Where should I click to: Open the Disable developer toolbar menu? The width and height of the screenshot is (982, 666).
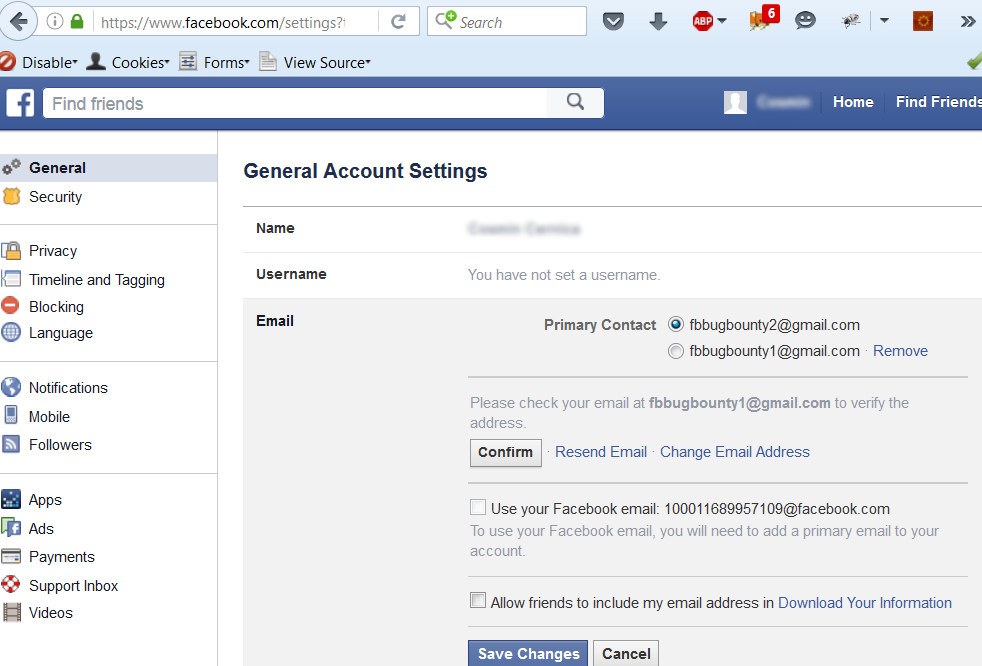pyautogui.click(x=39, y=62)
